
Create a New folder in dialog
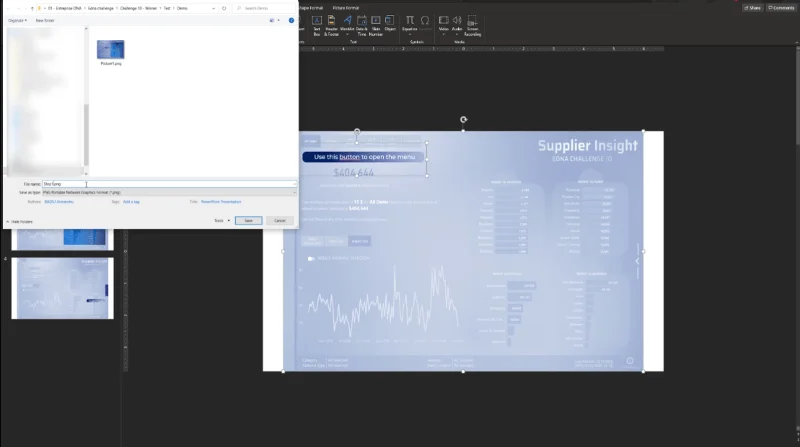(45, 20)
